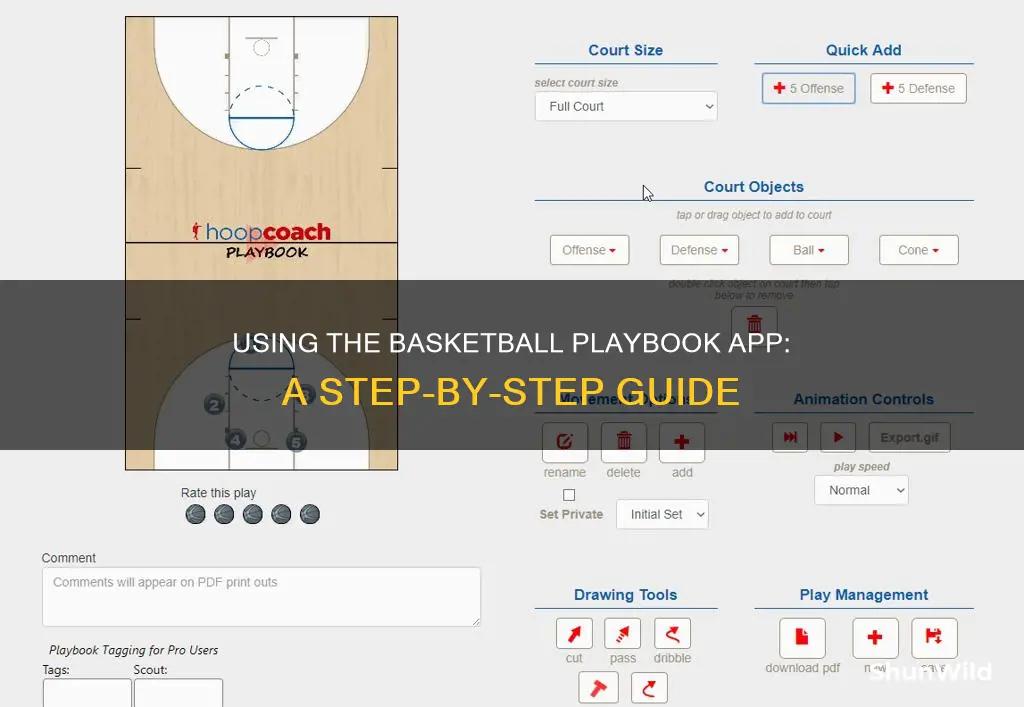Open the Normal play speed dropdown

pyautogui.click(x=861, y=490)
